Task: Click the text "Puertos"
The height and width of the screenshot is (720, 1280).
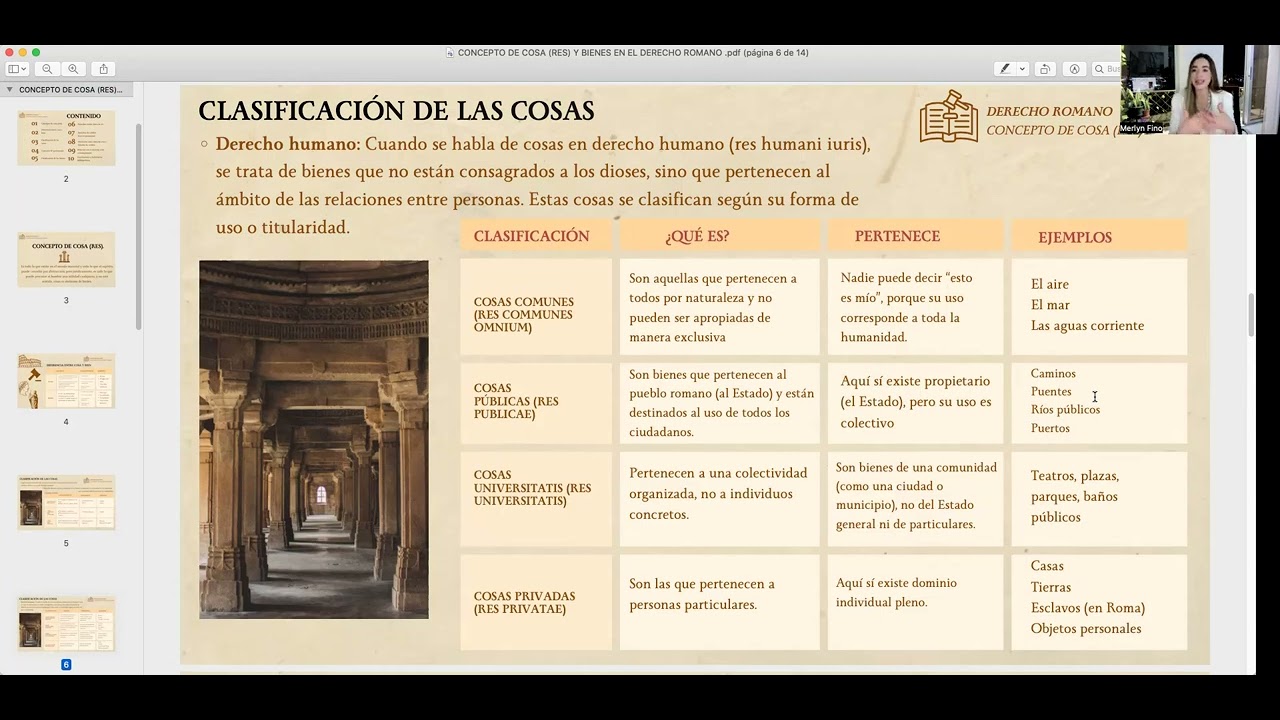Action: pyautogui.click(x=1050, y=428)
